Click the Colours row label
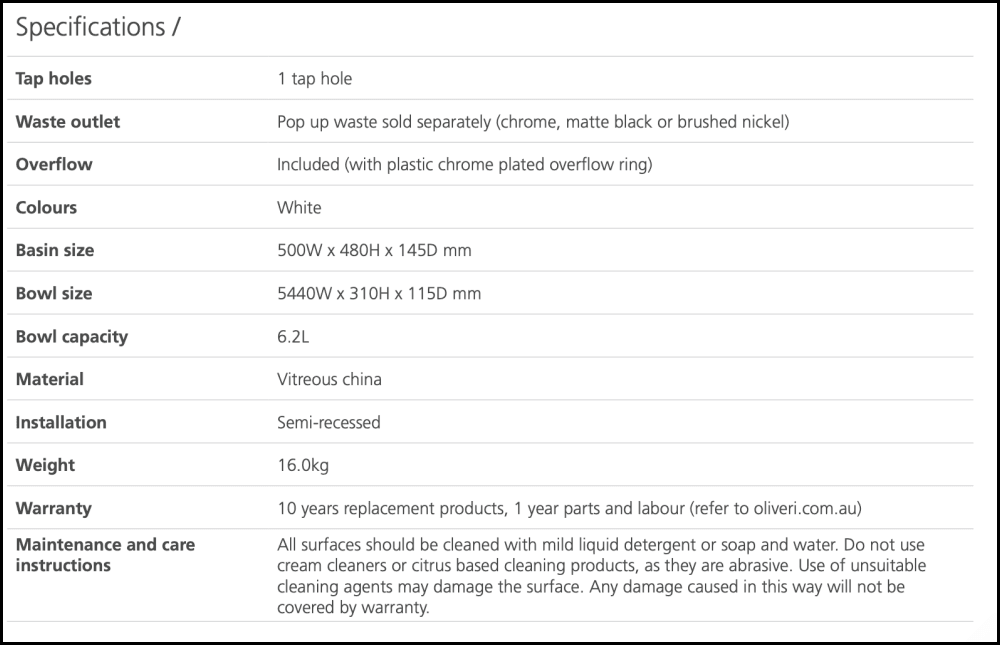The width and height of the screenshot is (1000, 645). coord(46,207)
